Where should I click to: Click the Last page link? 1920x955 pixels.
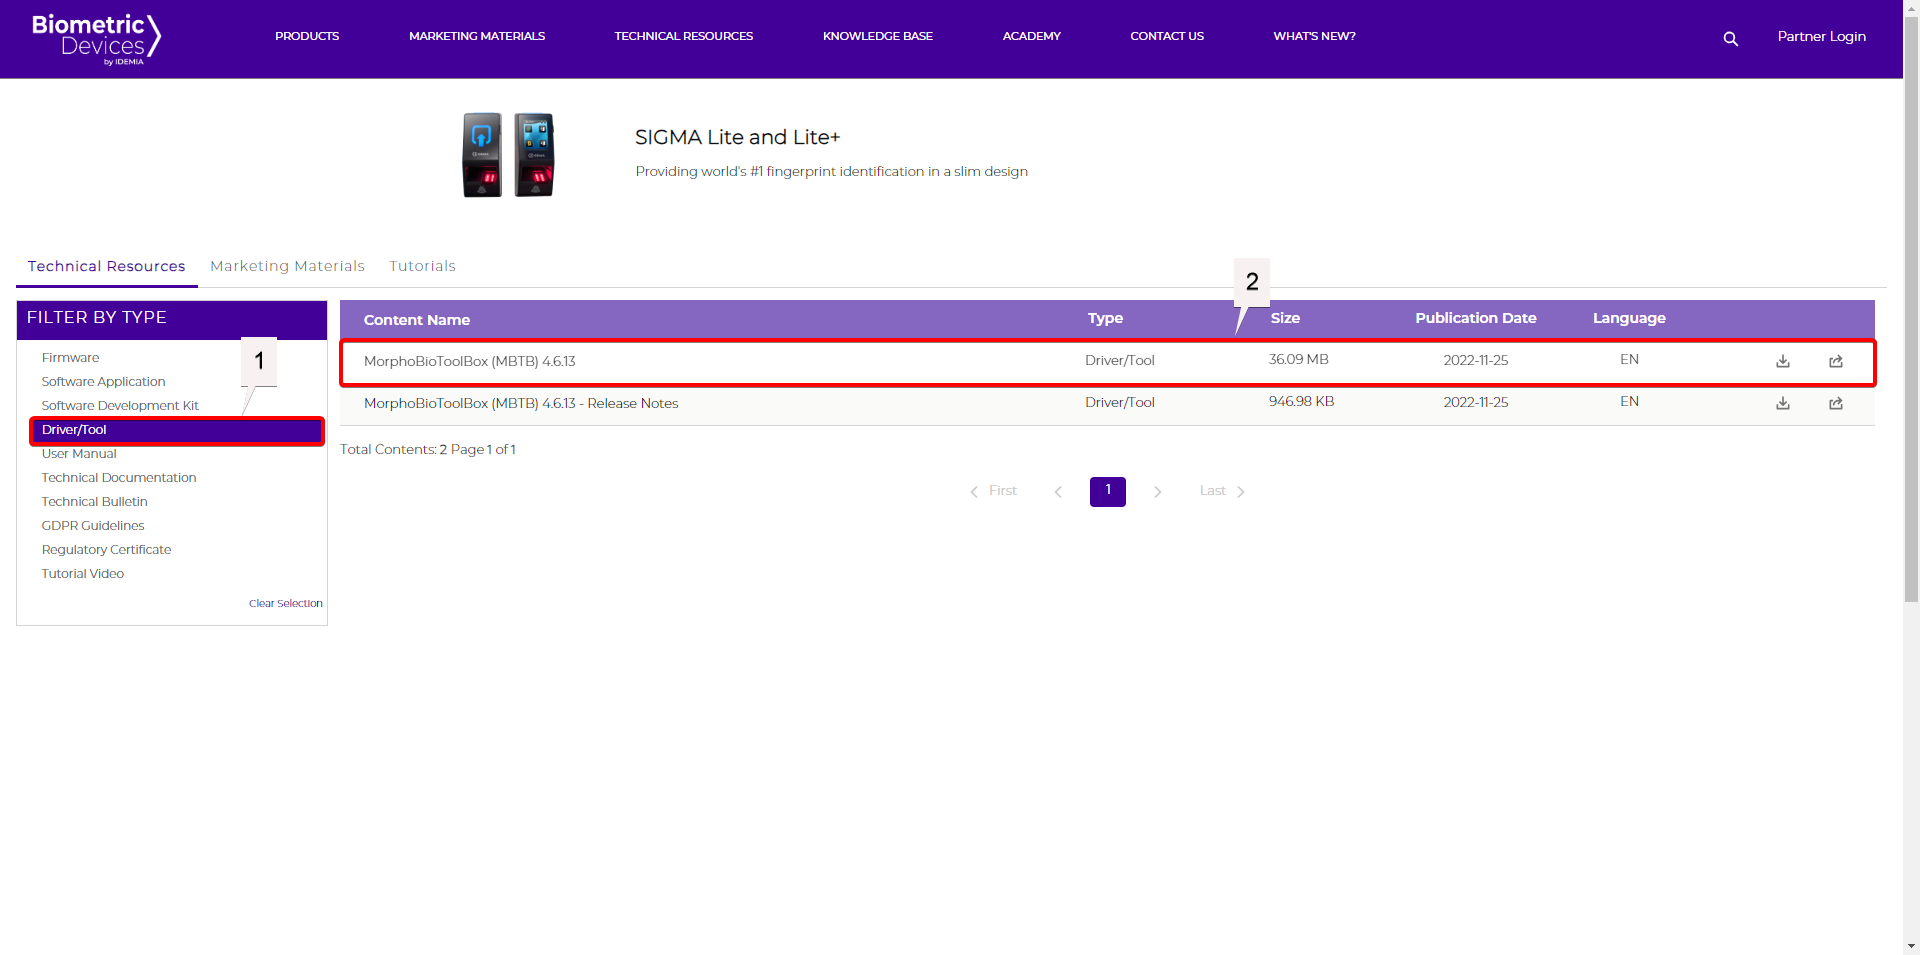1222,491
